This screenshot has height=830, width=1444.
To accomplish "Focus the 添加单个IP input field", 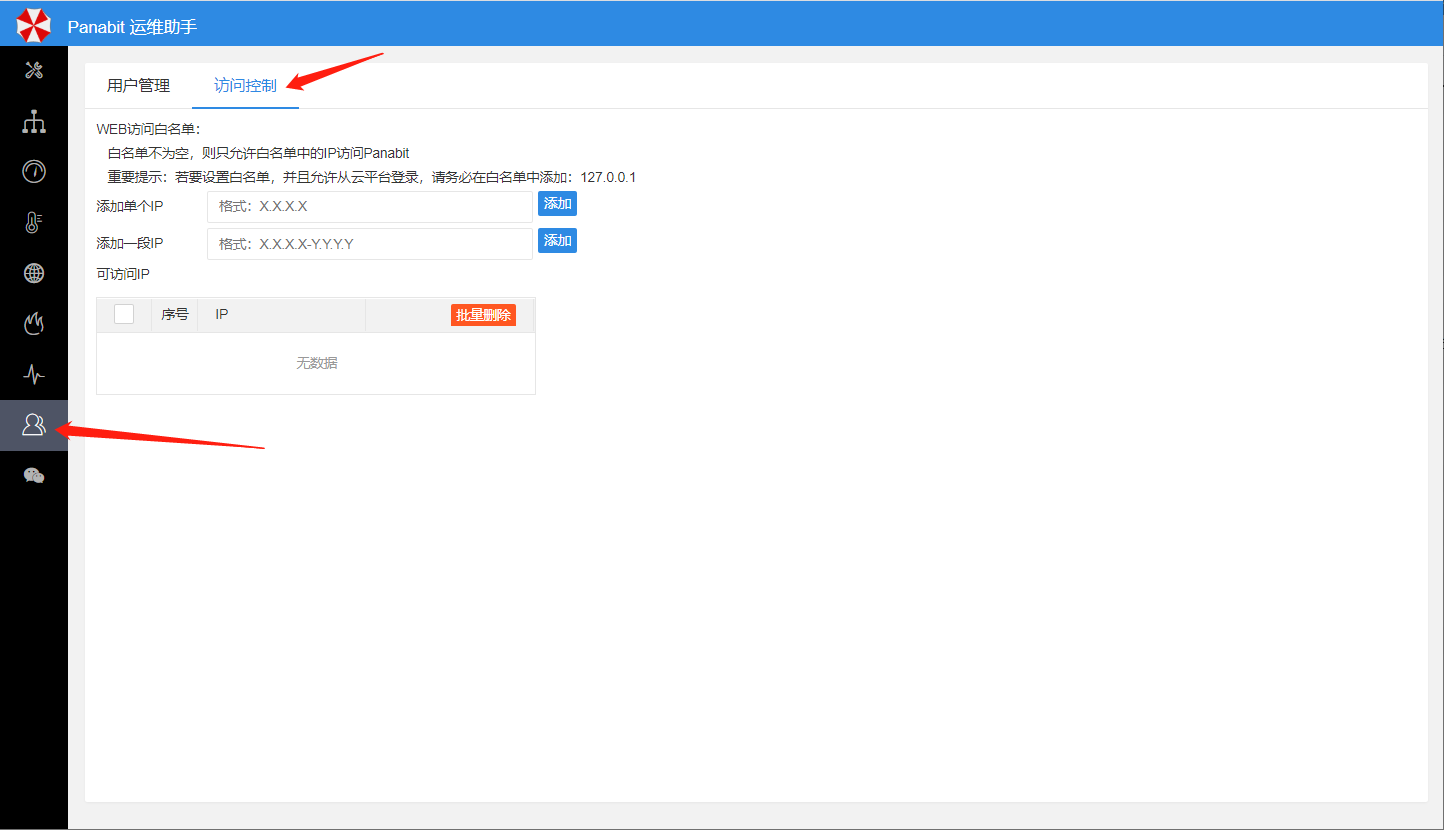I will click(369, 207).
